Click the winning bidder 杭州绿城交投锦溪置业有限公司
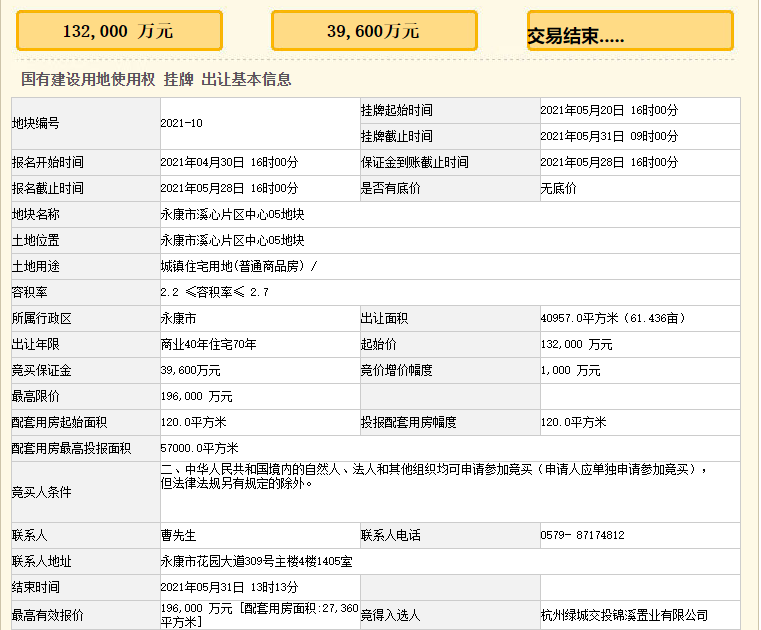The image size is (761, 630). point(623,615)
